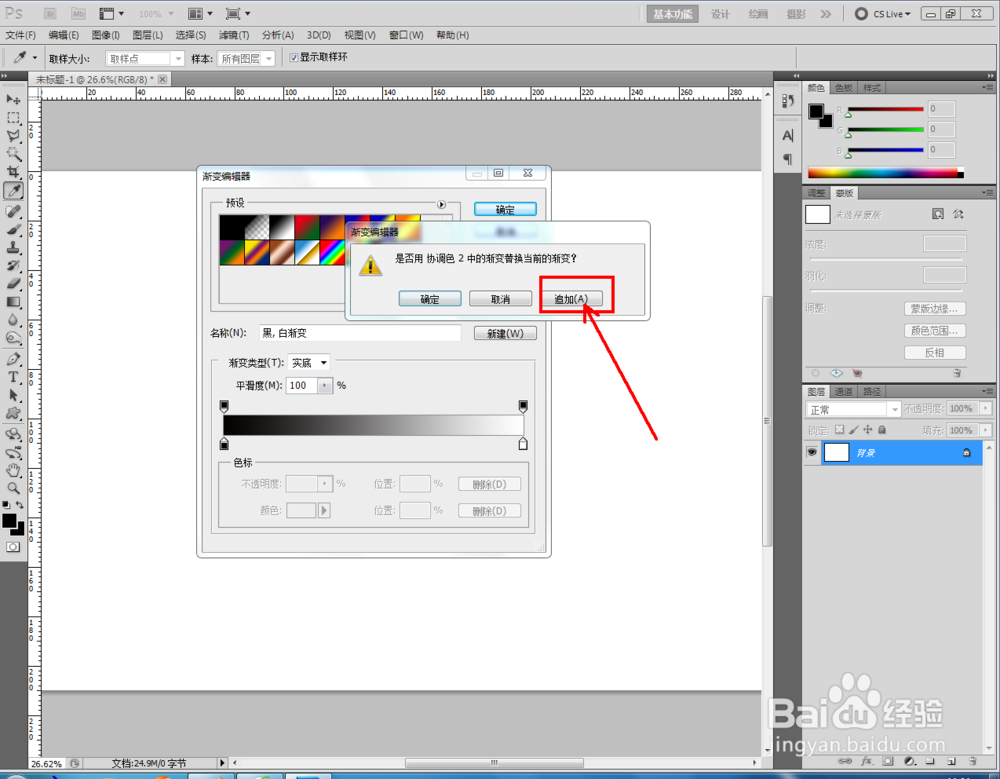The width and height of the screenshot is (1000, 779).
Task: Open the Paragraph panel icon
Action: 788,159
